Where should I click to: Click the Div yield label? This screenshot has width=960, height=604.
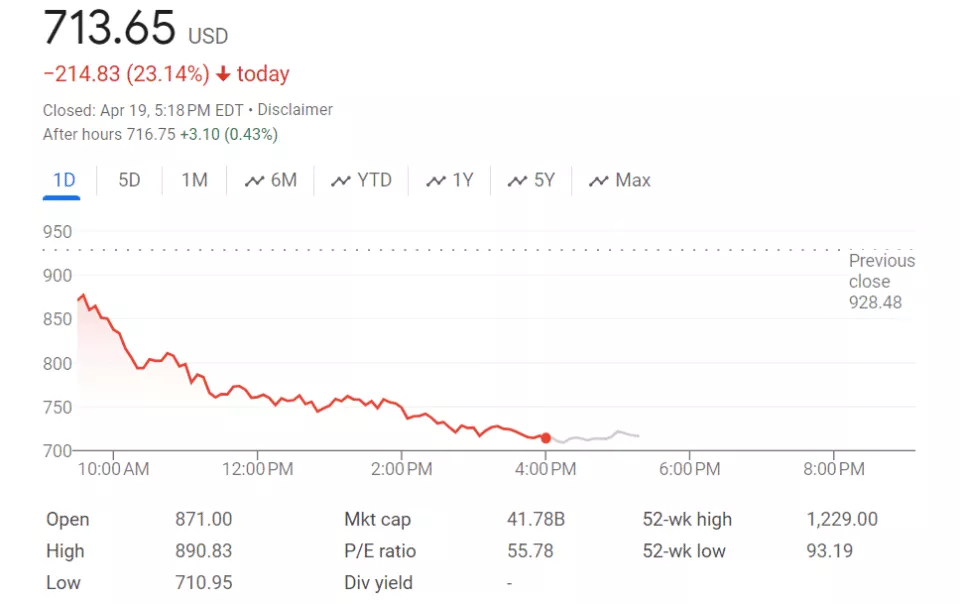point(377,583)
